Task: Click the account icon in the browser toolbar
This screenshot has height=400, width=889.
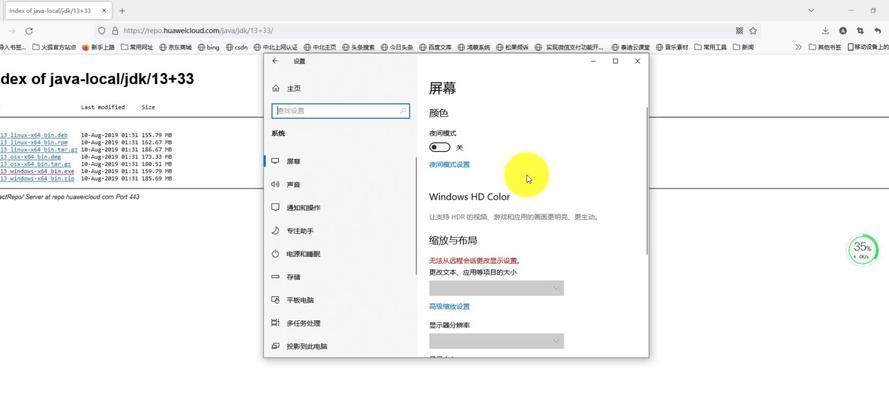Action: tap(843, 31)
